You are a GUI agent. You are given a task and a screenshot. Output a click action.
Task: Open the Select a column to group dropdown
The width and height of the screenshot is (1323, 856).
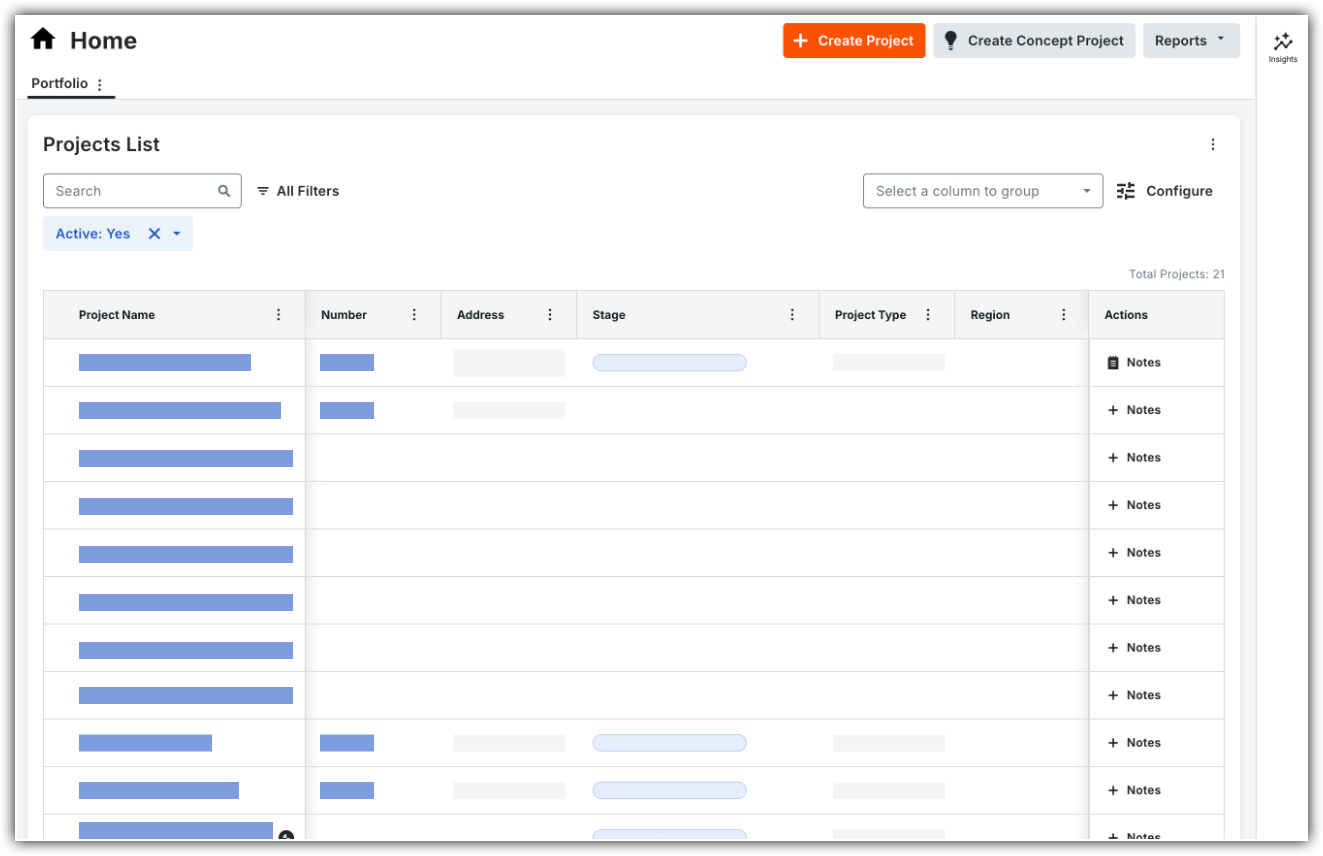pyautogui.click(x=983, y=191)
